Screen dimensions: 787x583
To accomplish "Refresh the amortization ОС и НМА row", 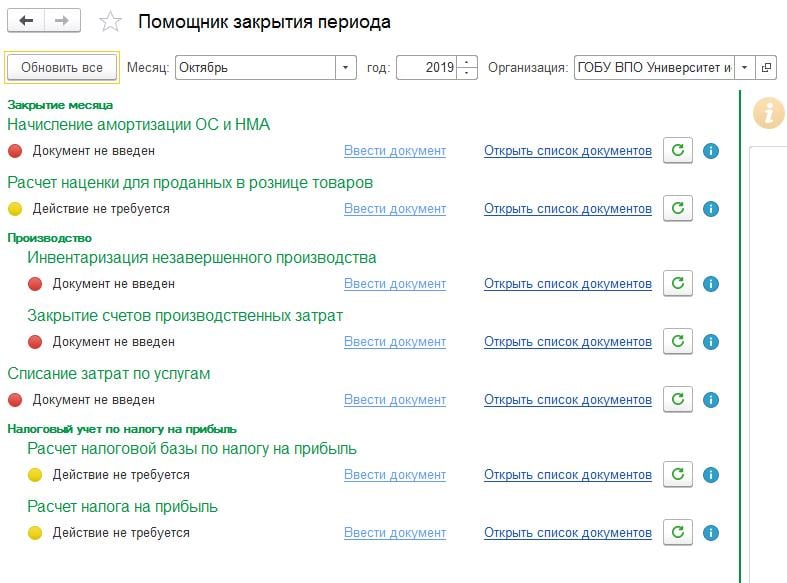I will (x=678, y=151).
